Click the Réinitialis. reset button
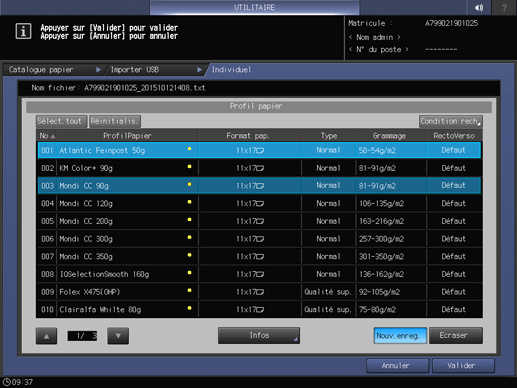Viewport: 517px width, 388px height. tap(115, 121)
